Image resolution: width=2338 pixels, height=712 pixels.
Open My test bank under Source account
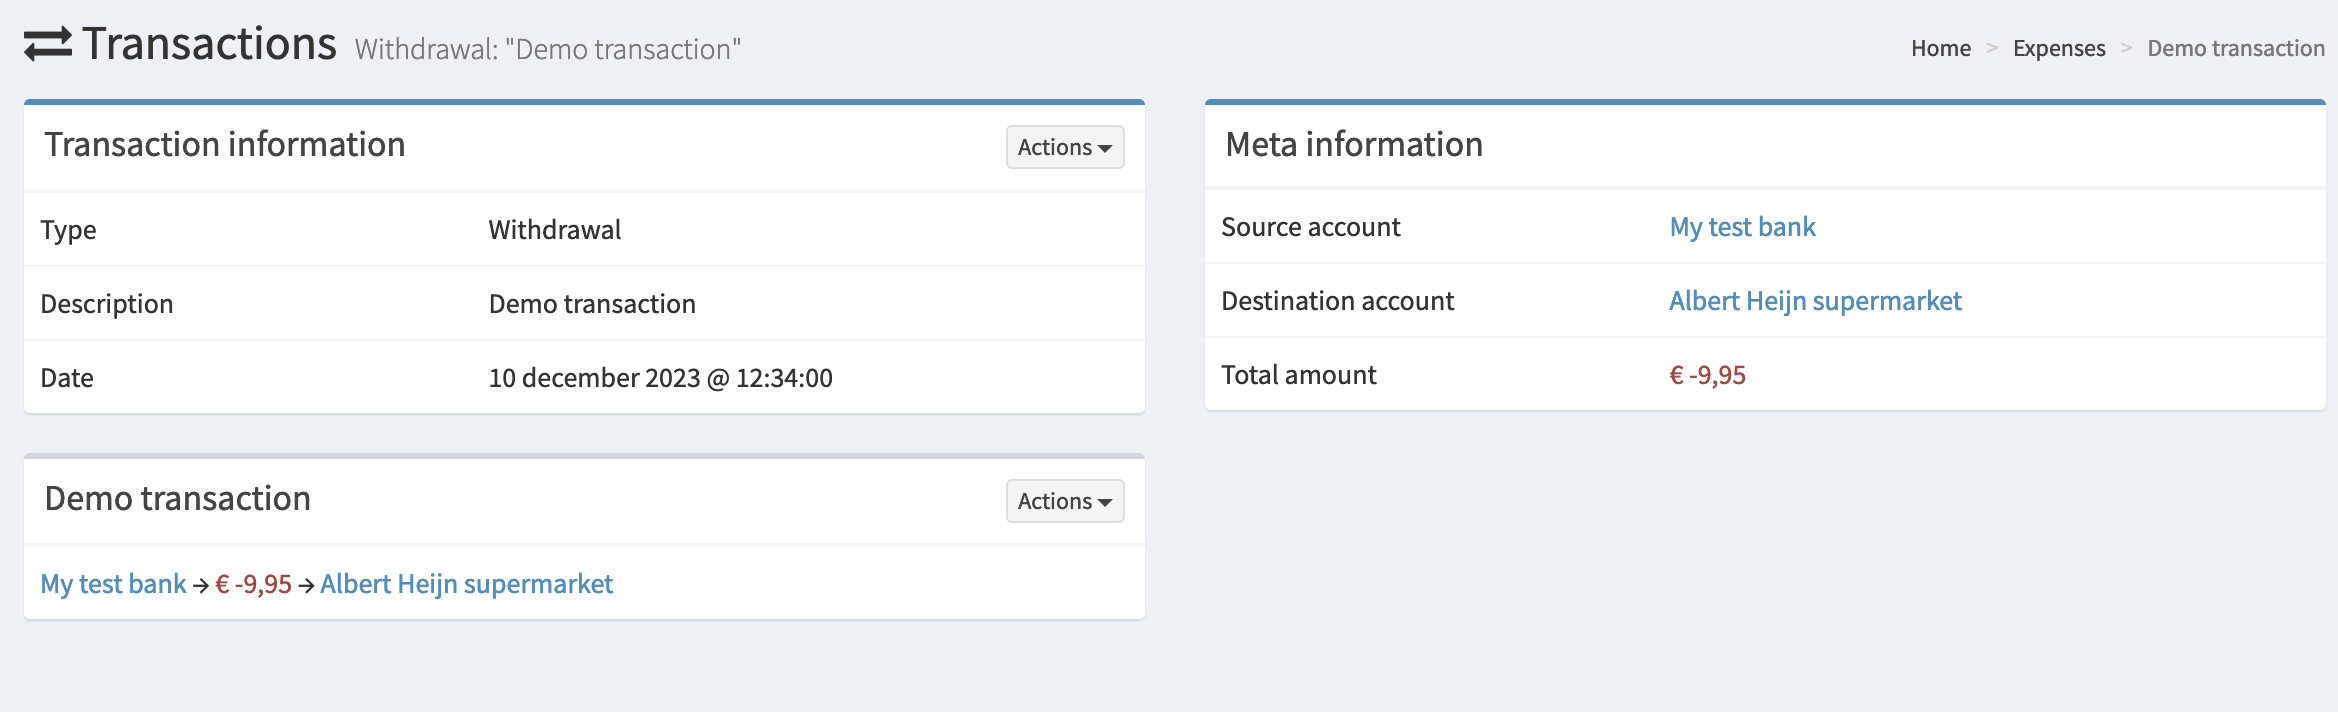pyautogui.click(x=1742, y=227)
